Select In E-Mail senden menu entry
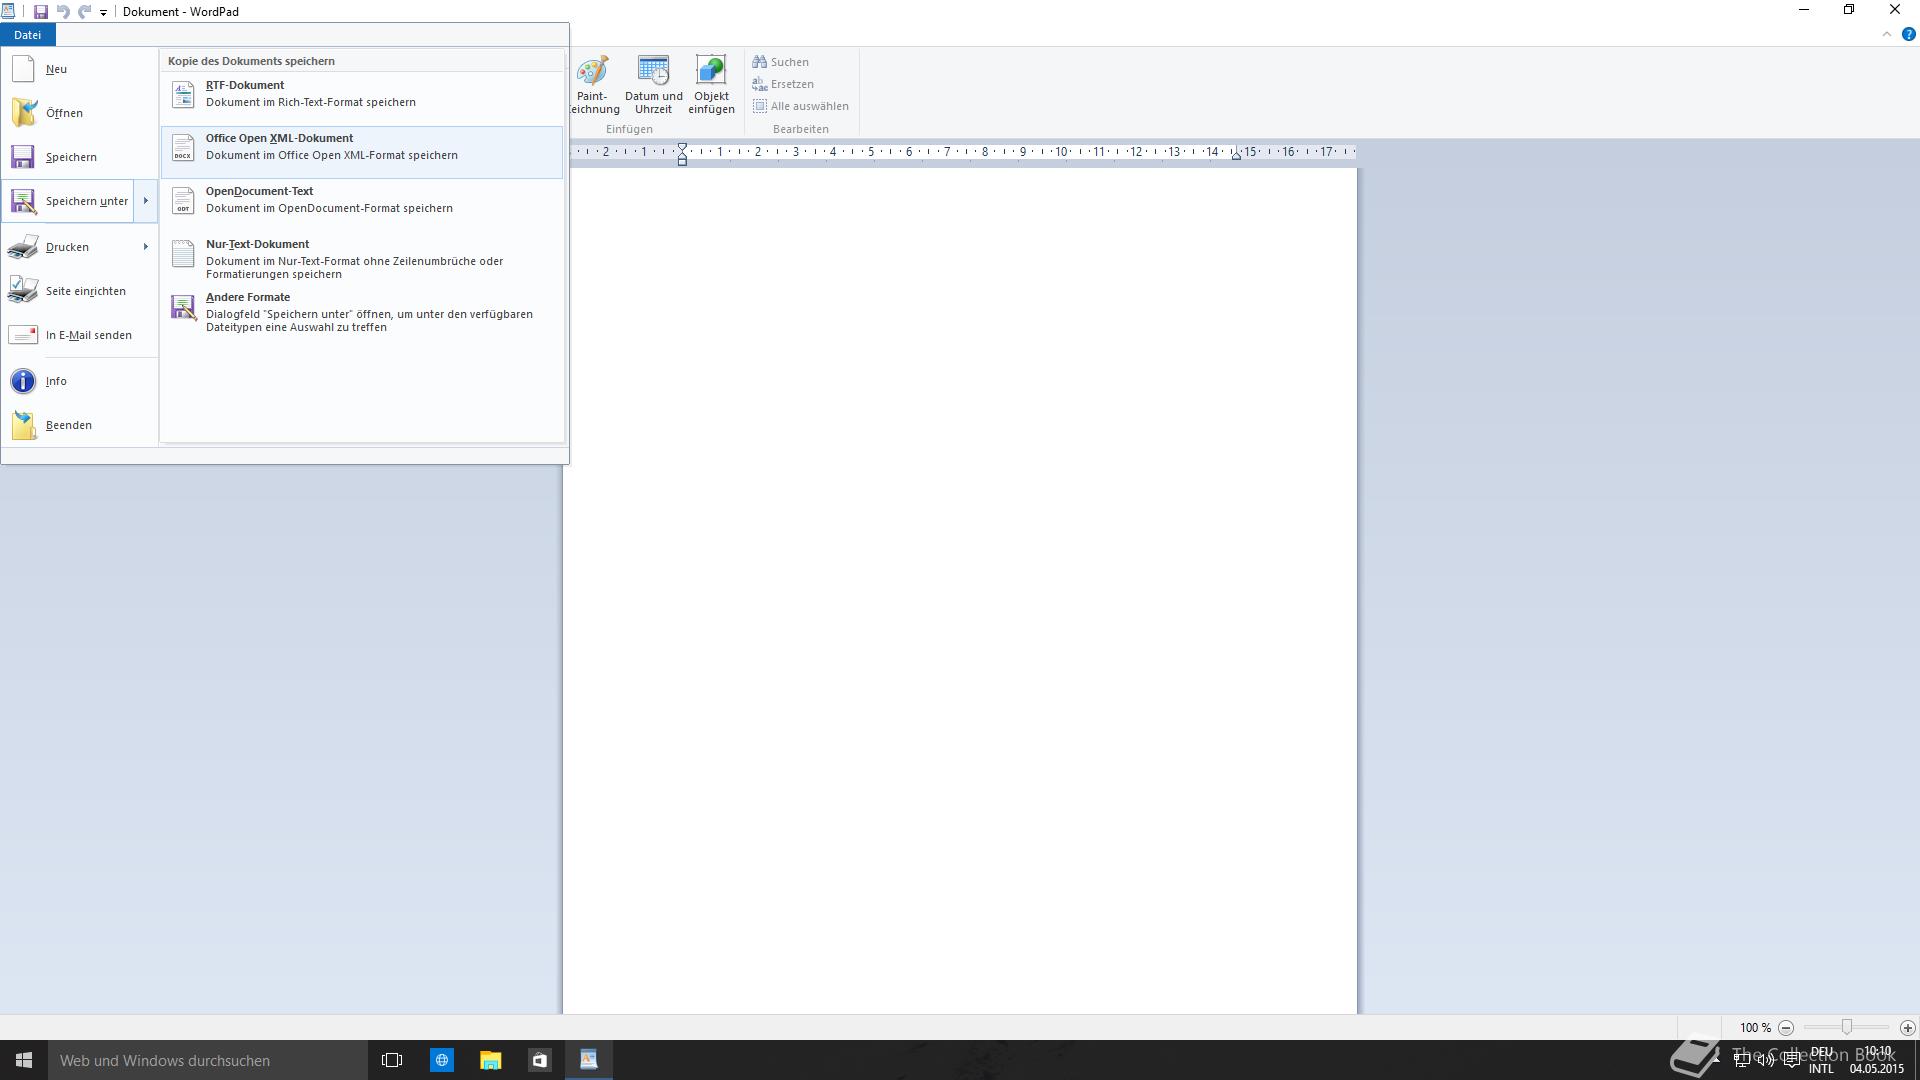Image resolution: width=1920 pixels, height=1080 pixels. (x=80, y=335)
